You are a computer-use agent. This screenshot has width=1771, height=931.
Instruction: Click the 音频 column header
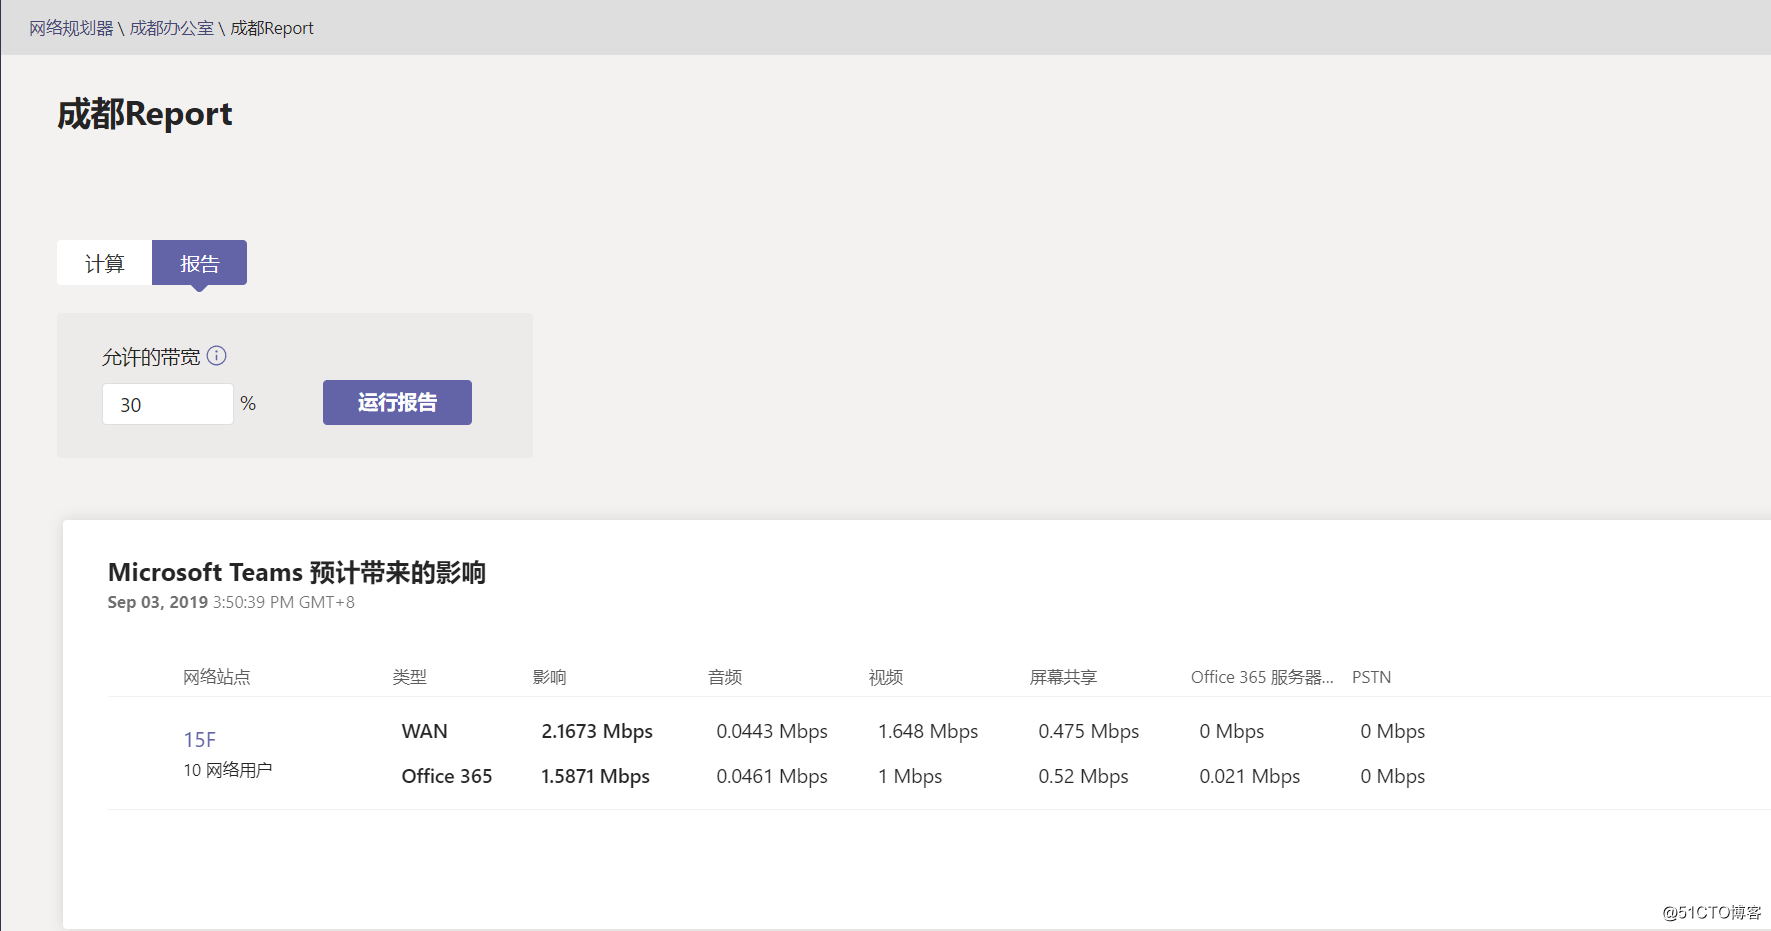click(x=725, y=677)
